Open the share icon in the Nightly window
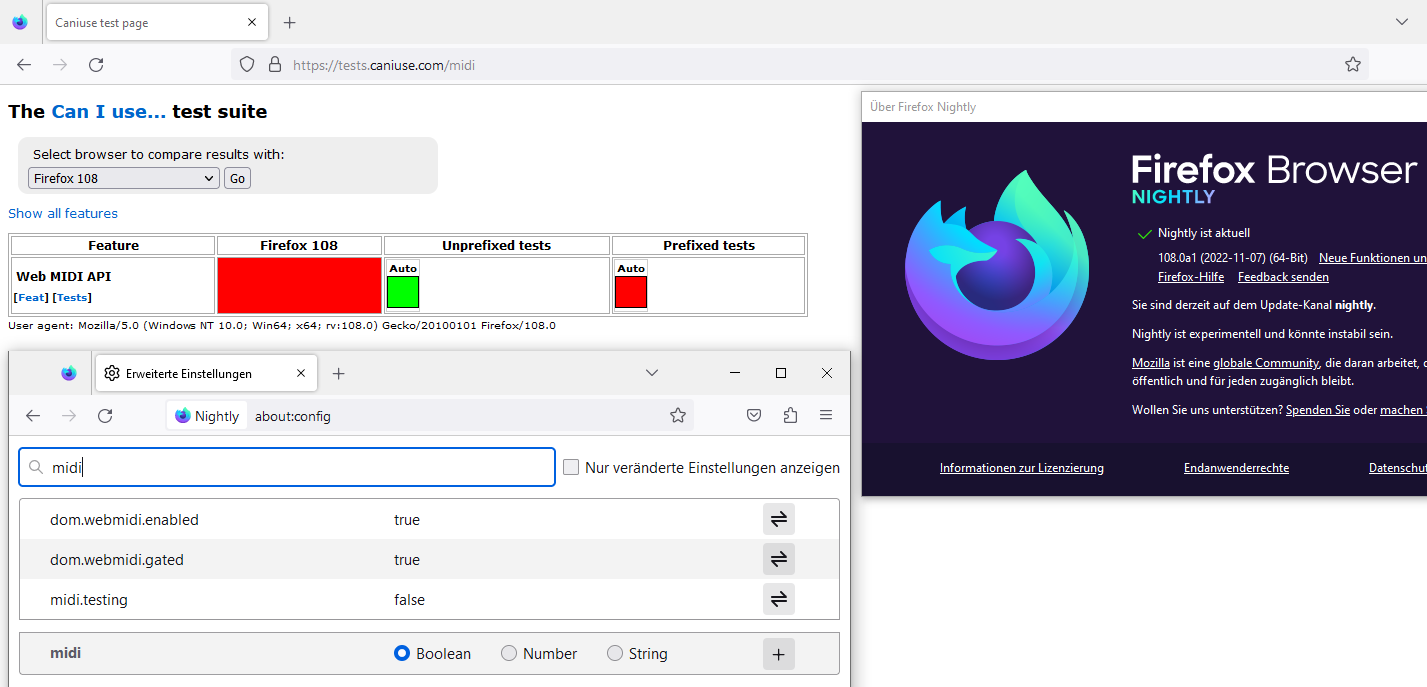The image size is (1427, 687). (x=789, y=414)
